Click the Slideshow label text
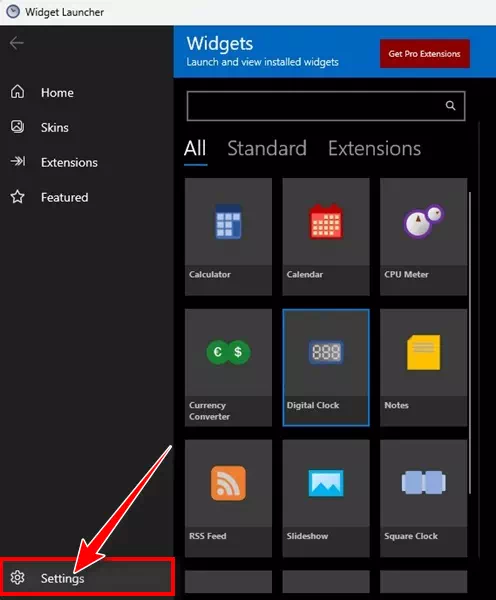The height and width of the screenshot is (600, 496). click(x=307, y=536)
